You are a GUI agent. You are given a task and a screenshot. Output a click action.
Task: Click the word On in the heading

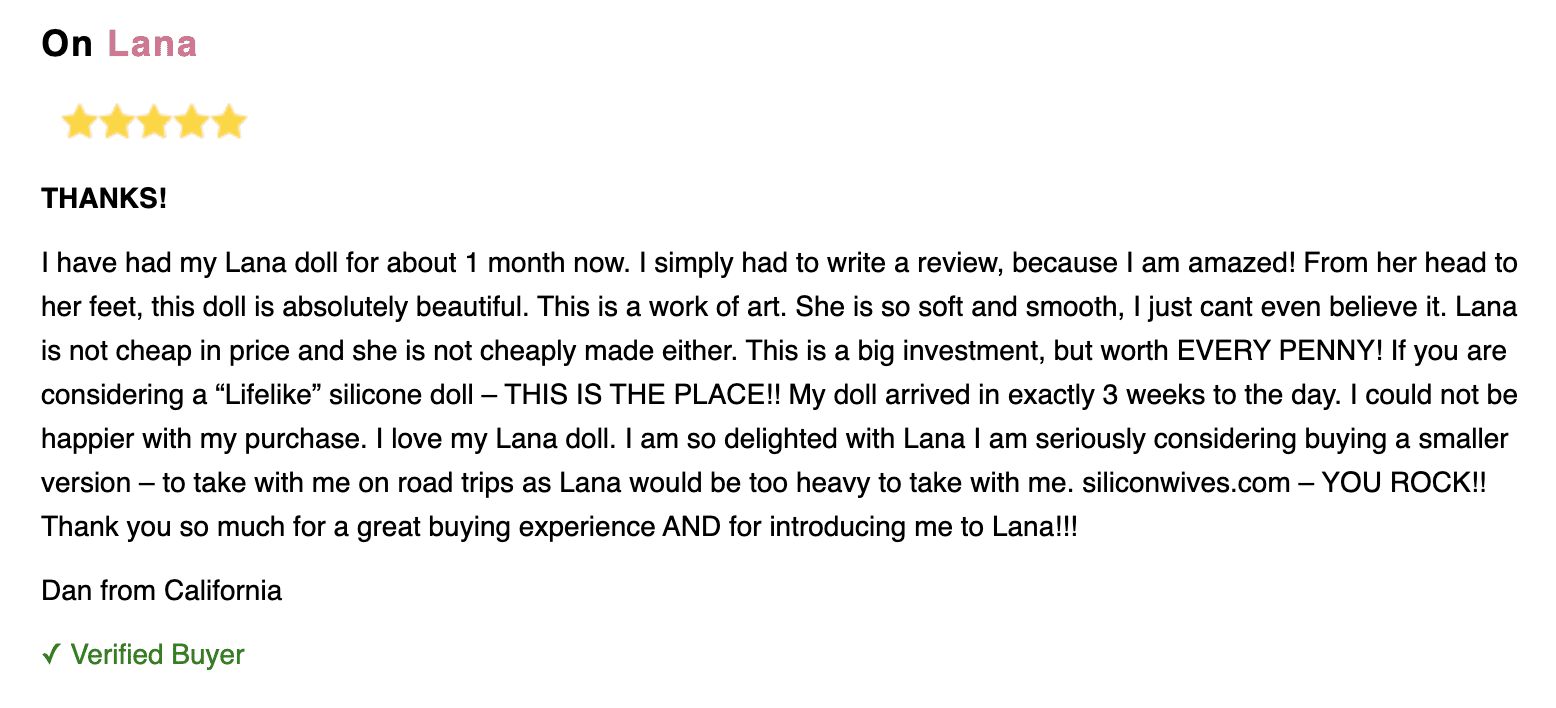(x=67, y=44)
